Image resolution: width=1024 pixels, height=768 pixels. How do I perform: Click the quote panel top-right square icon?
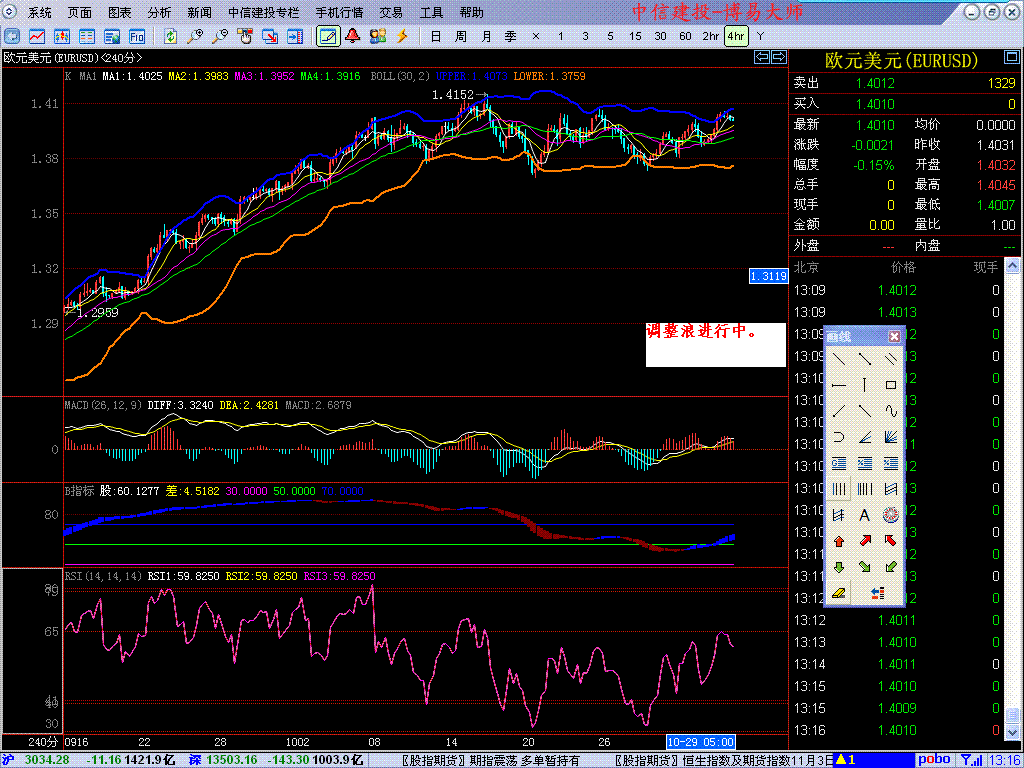click(1010, 59)
